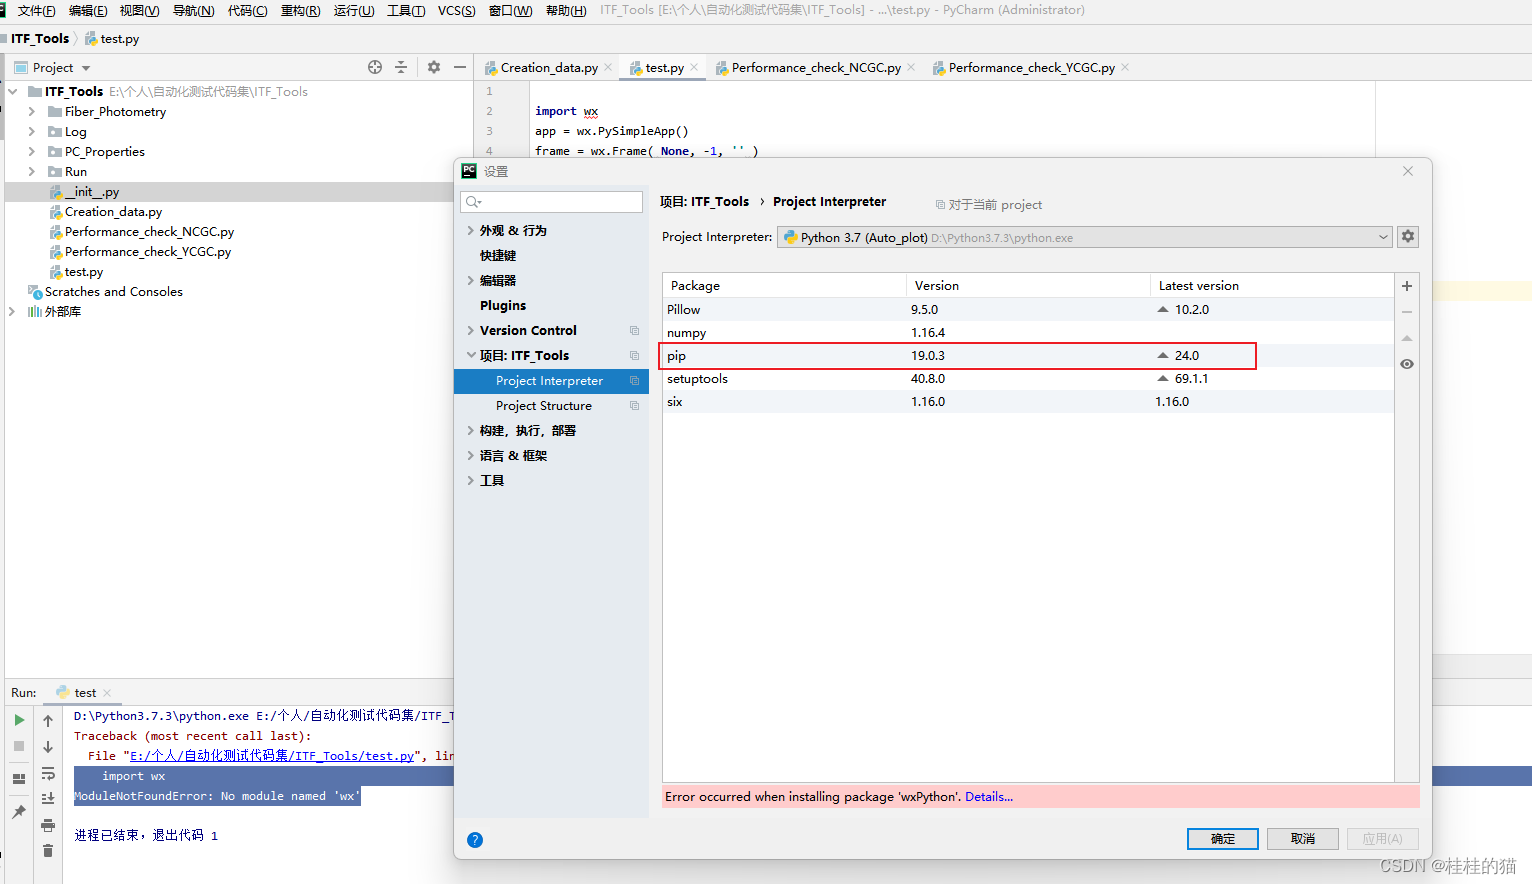Viewport: 1532px width, 884px height.
Task: Expand the Log folder in tree
Action: pyautogui.click(x=32, y=132)
